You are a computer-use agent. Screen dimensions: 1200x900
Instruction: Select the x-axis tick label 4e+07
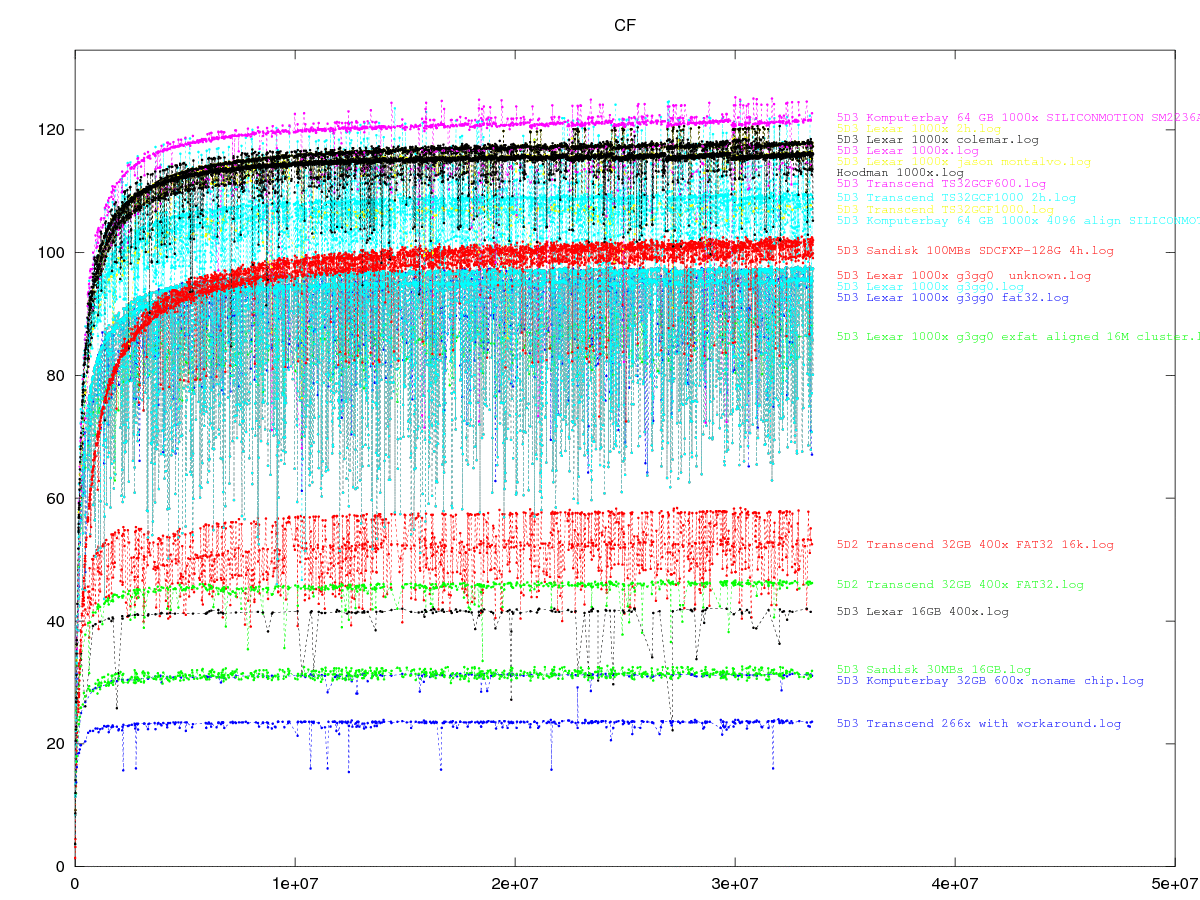[954, 884]
